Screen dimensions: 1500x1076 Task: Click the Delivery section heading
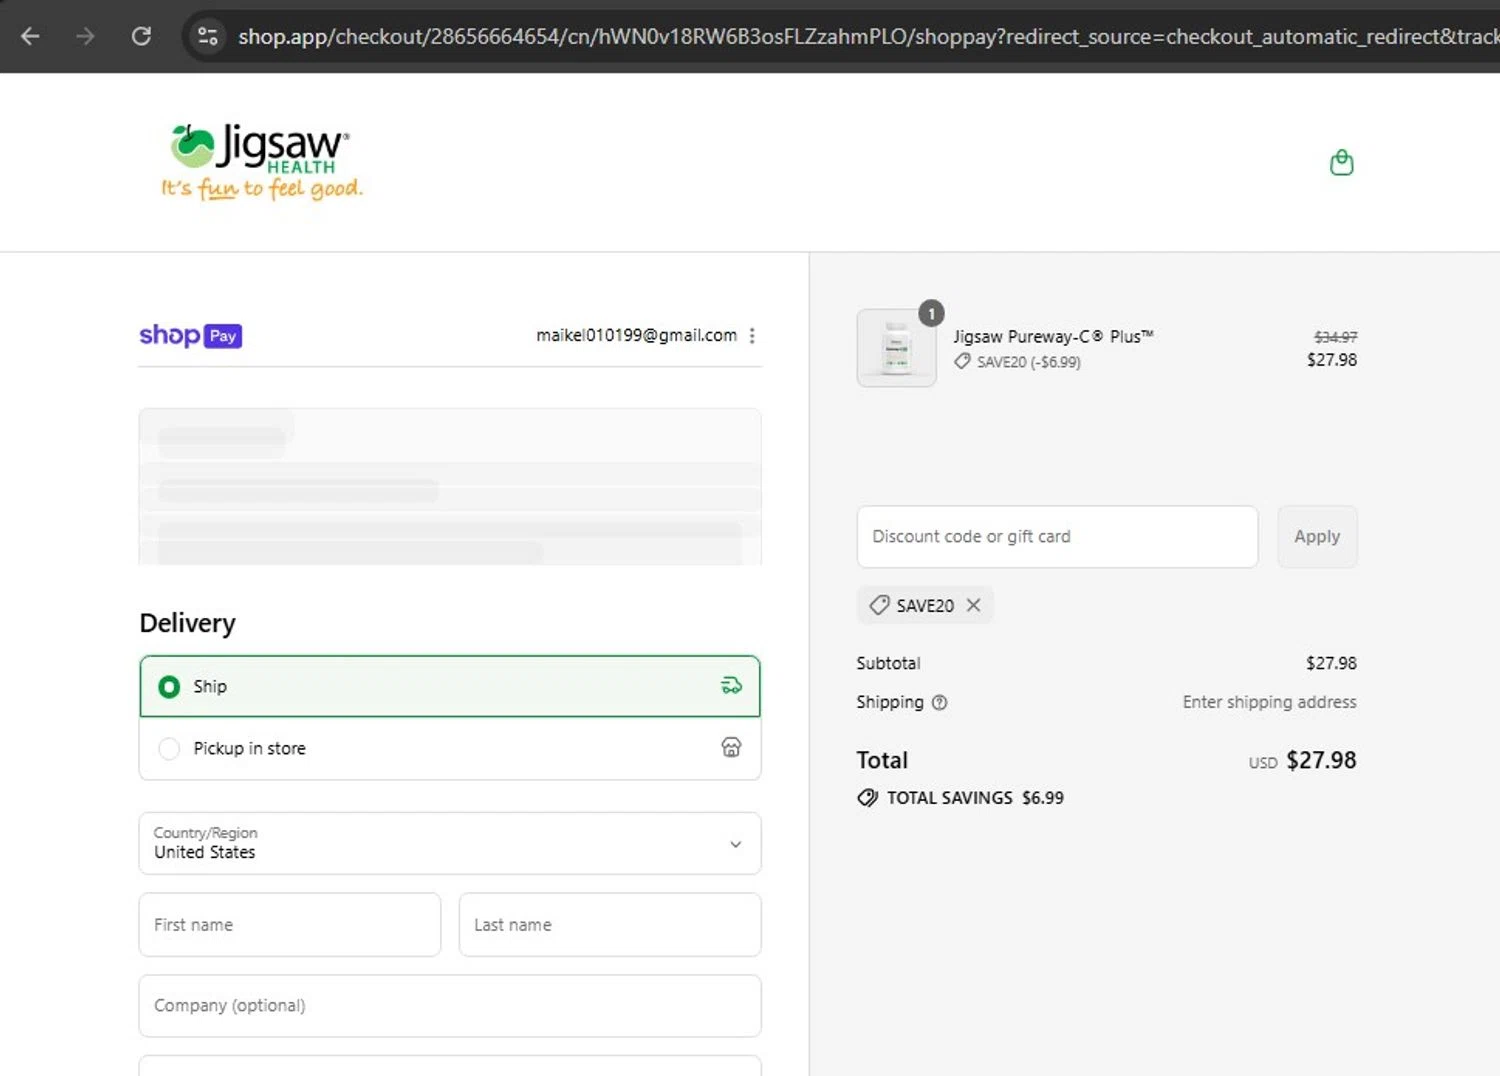187,623
